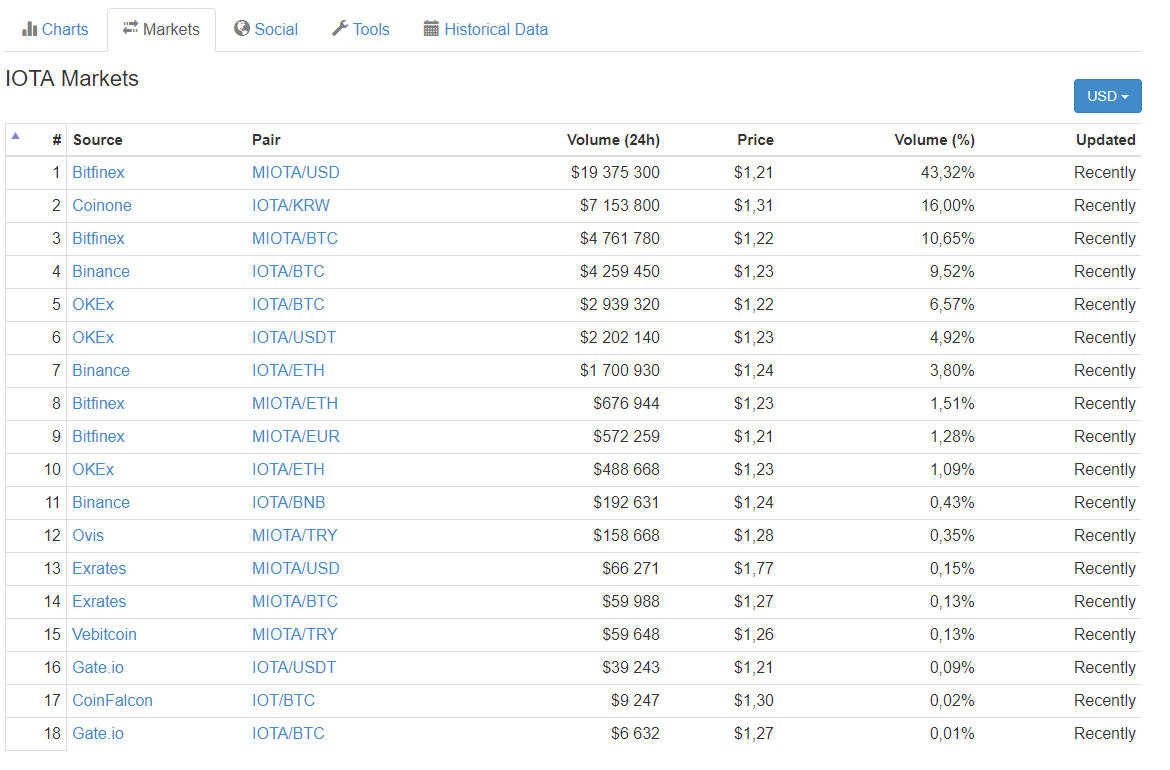Open the Vebitcoin exchange link
The height and width of the screenshot is (770, 1170).
104,635
